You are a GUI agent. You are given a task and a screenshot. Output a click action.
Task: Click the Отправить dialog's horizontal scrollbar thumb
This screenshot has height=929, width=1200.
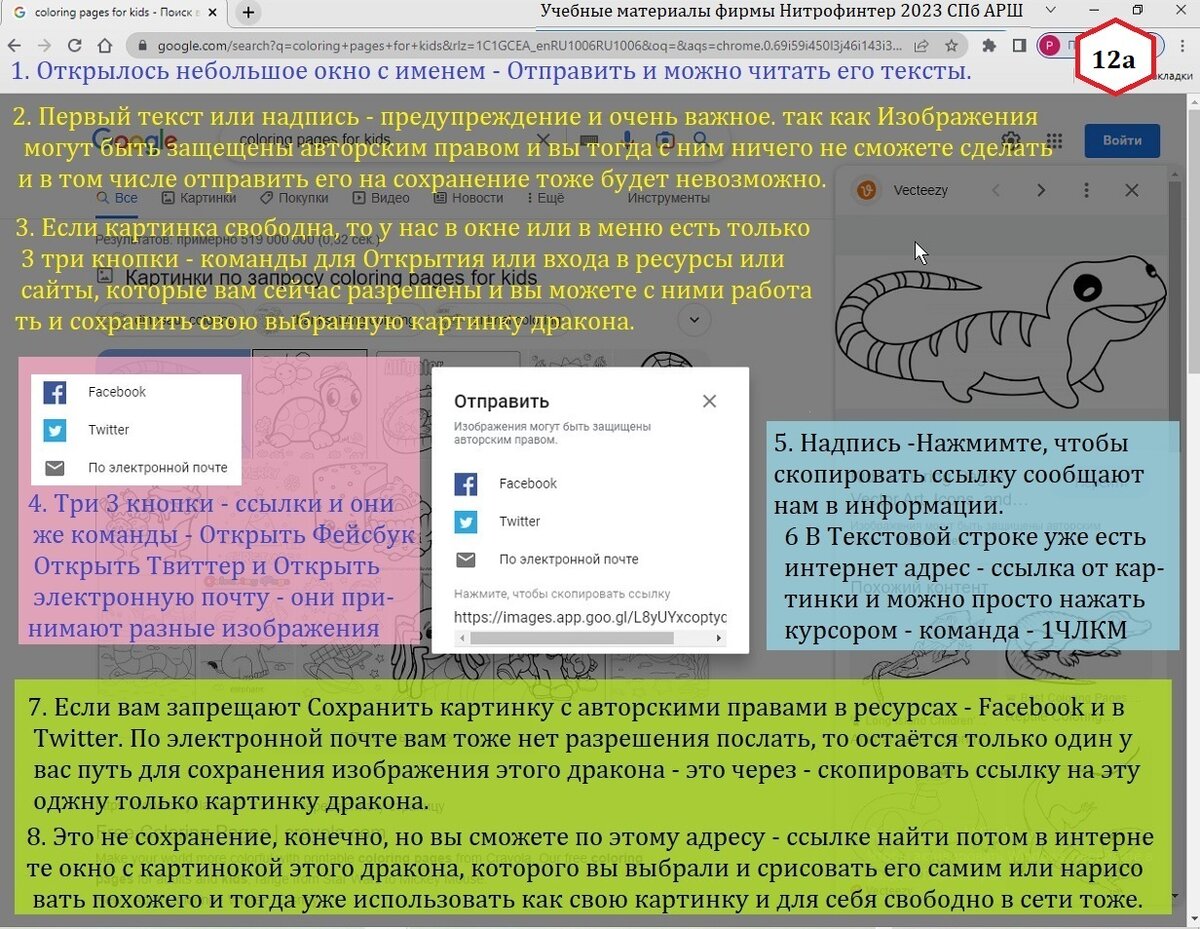click(574, 637)
